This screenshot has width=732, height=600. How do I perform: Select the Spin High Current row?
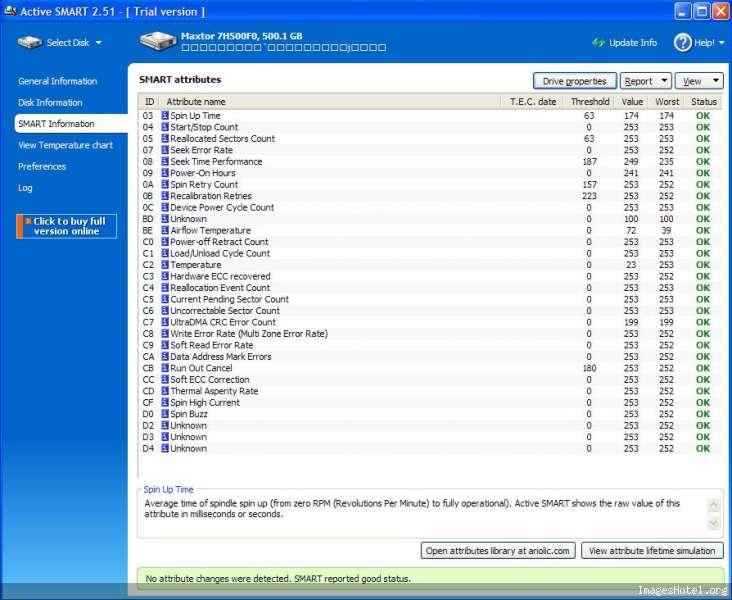tap(429, 402)
